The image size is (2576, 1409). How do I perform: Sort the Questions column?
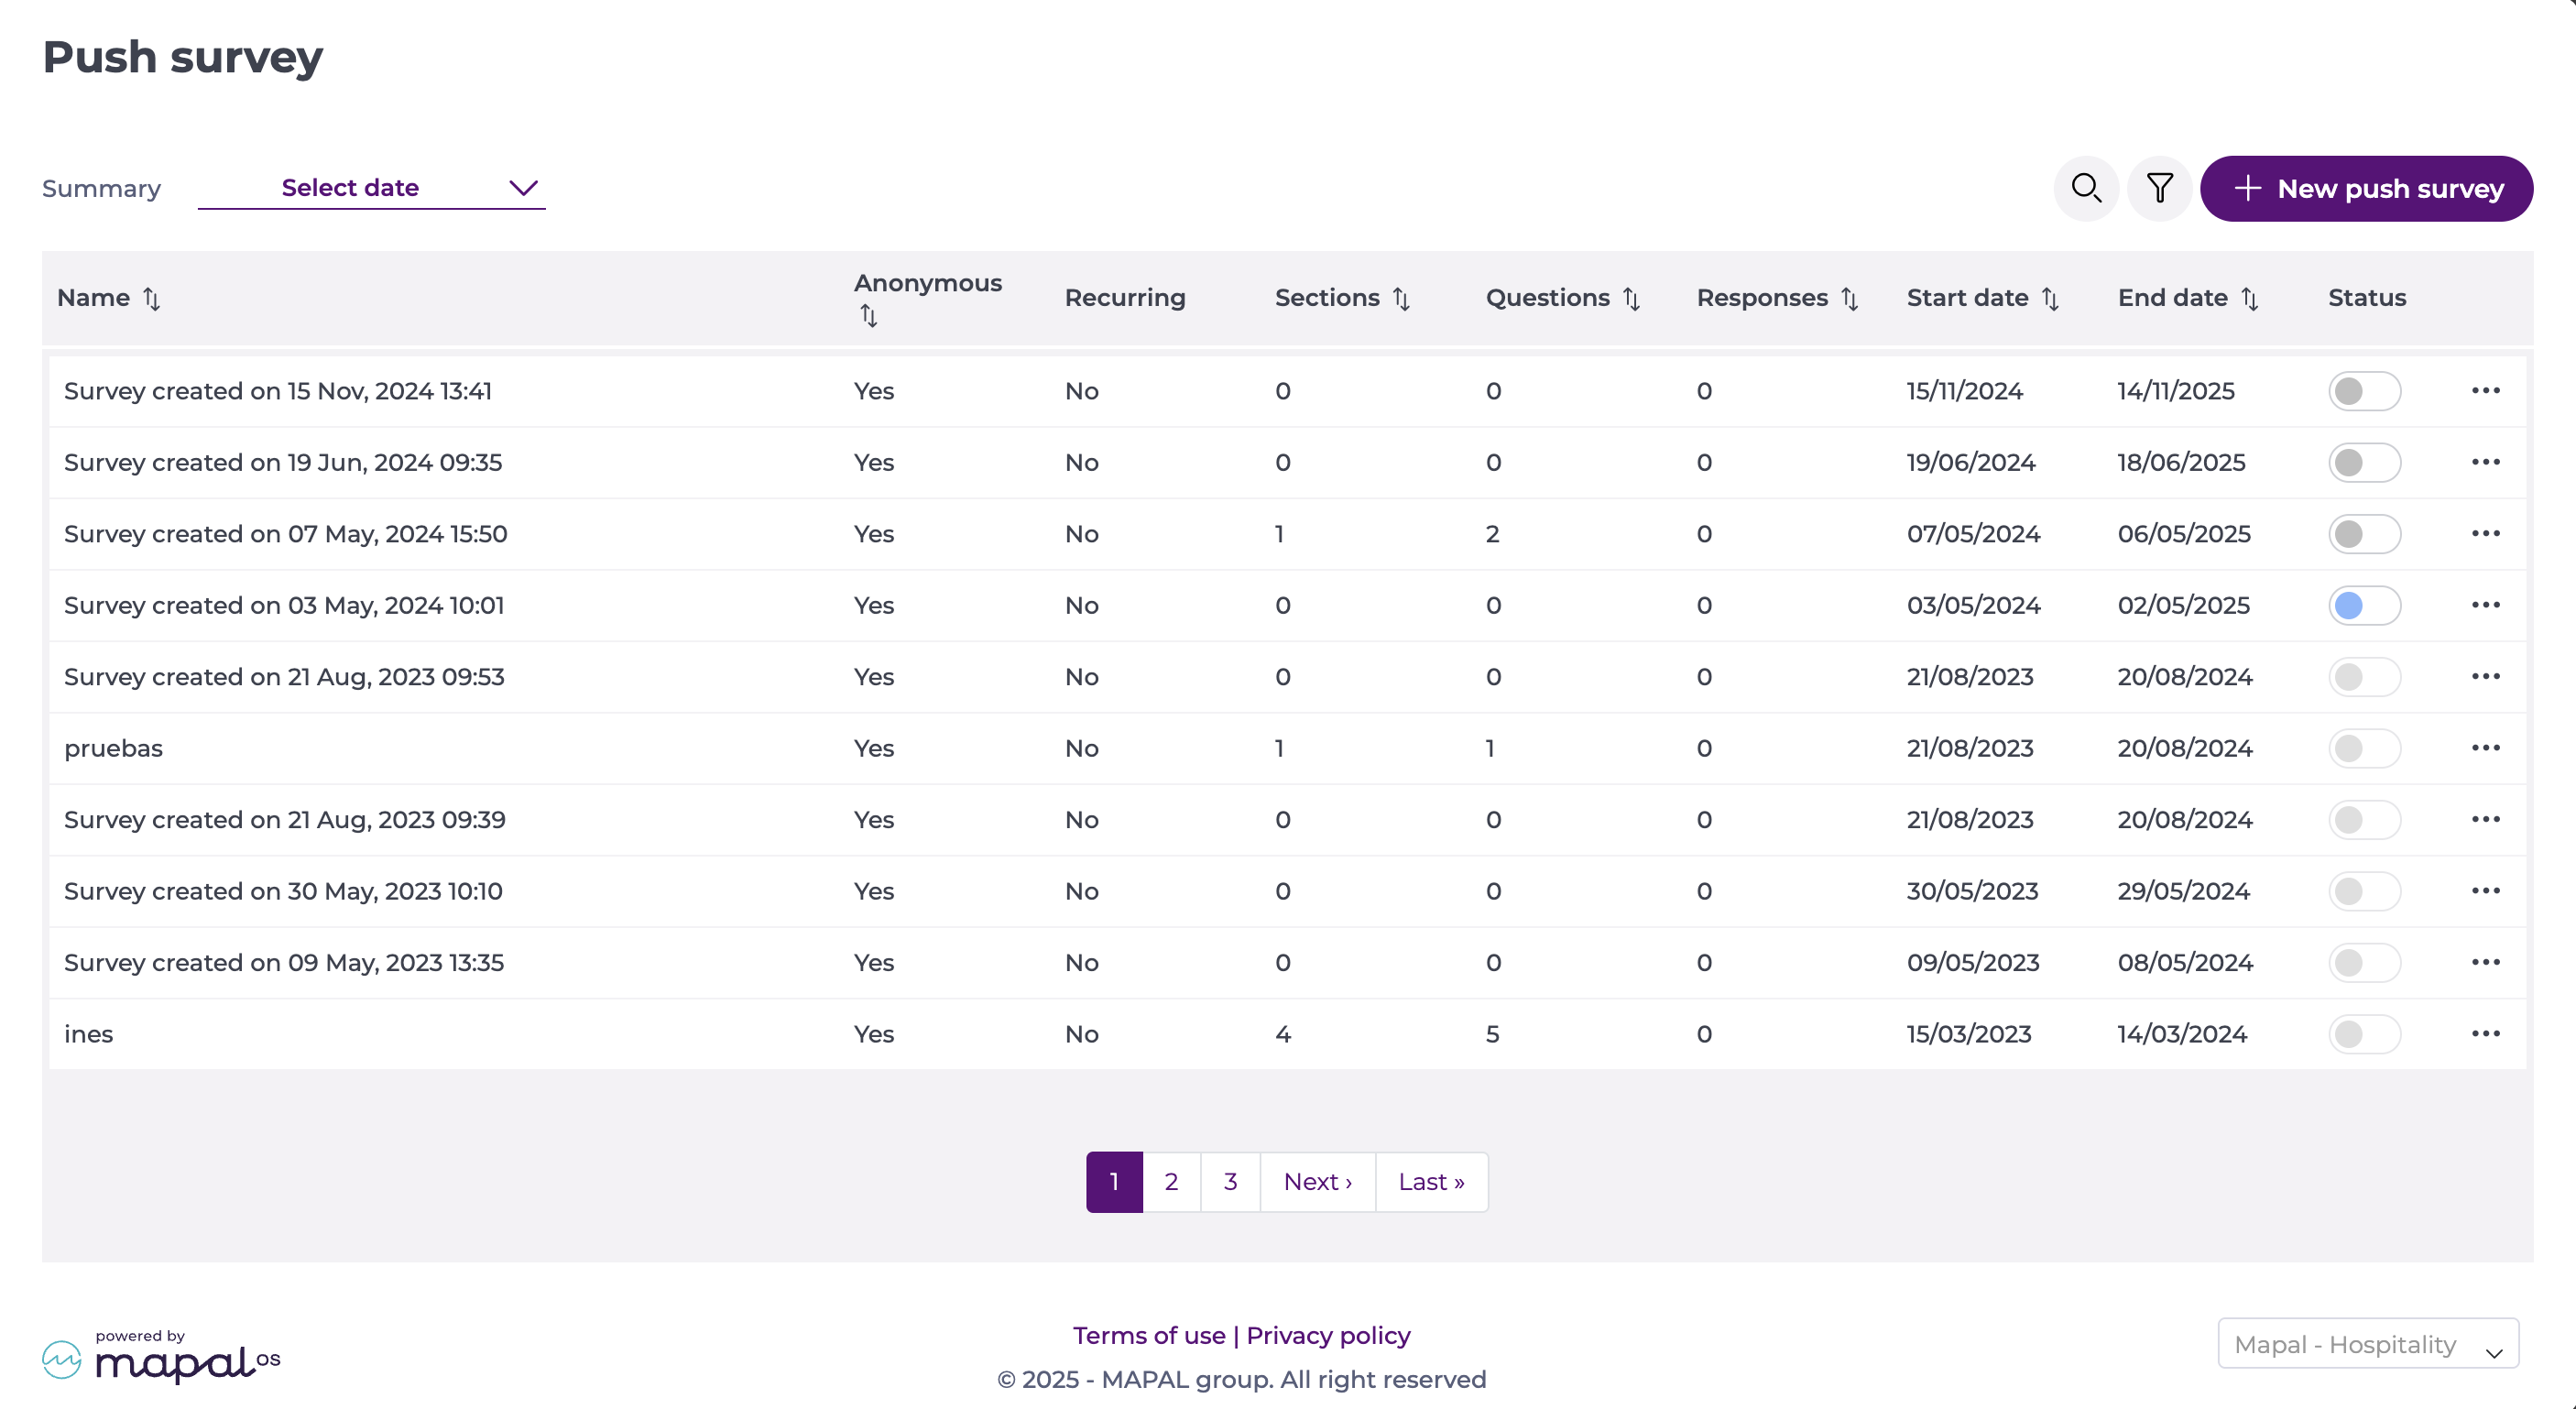click(x=1632, y=297)
